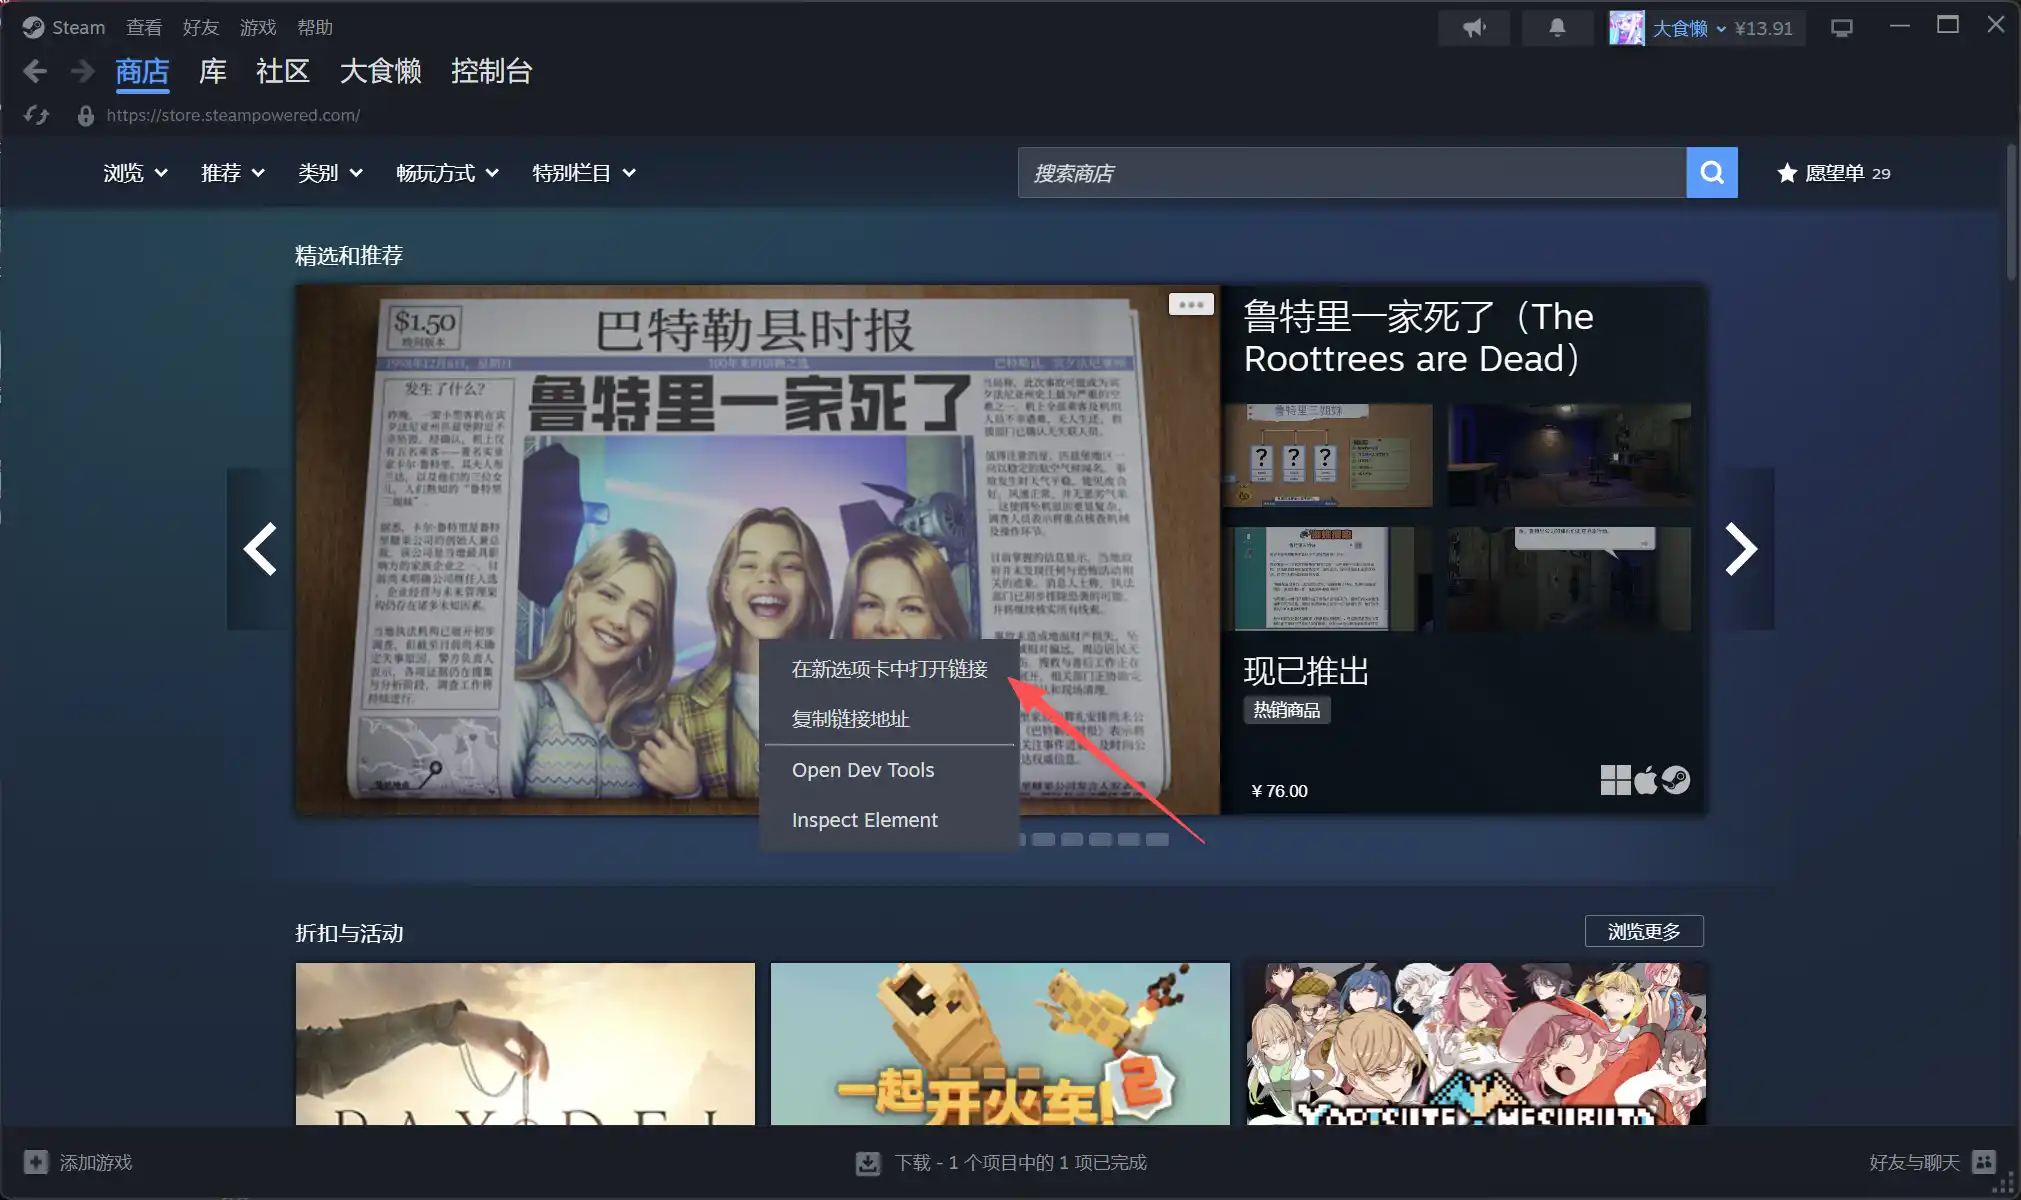Image resolution: width=2021 pixels, height=1200 pixels.
Task: Click the page reload icon
Action: point(37,116)
